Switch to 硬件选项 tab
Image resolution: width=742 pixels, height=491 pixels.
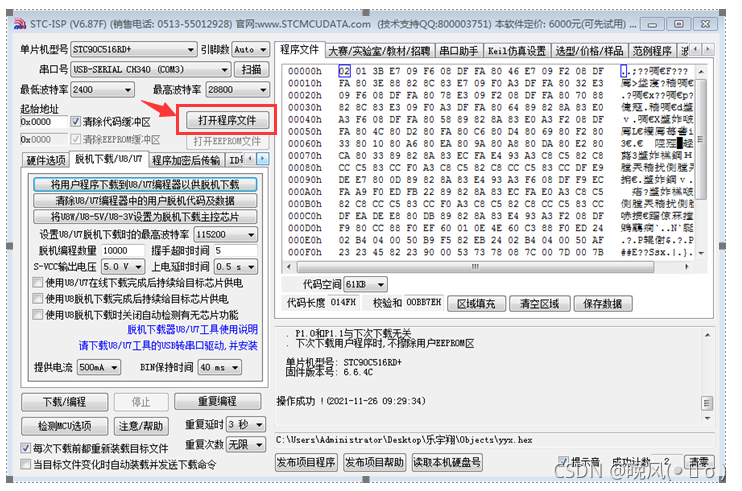(x=46, y=160)
